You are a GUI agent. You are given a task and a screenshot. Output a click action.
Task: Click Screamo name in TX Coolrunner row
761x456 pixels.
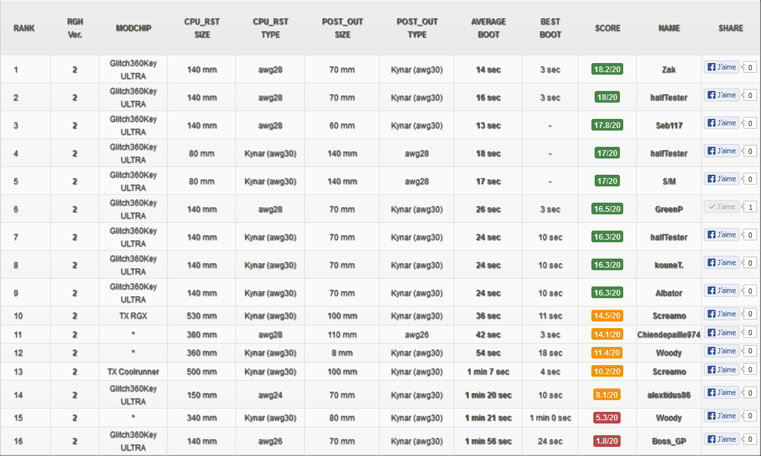(x=669, y=372)
